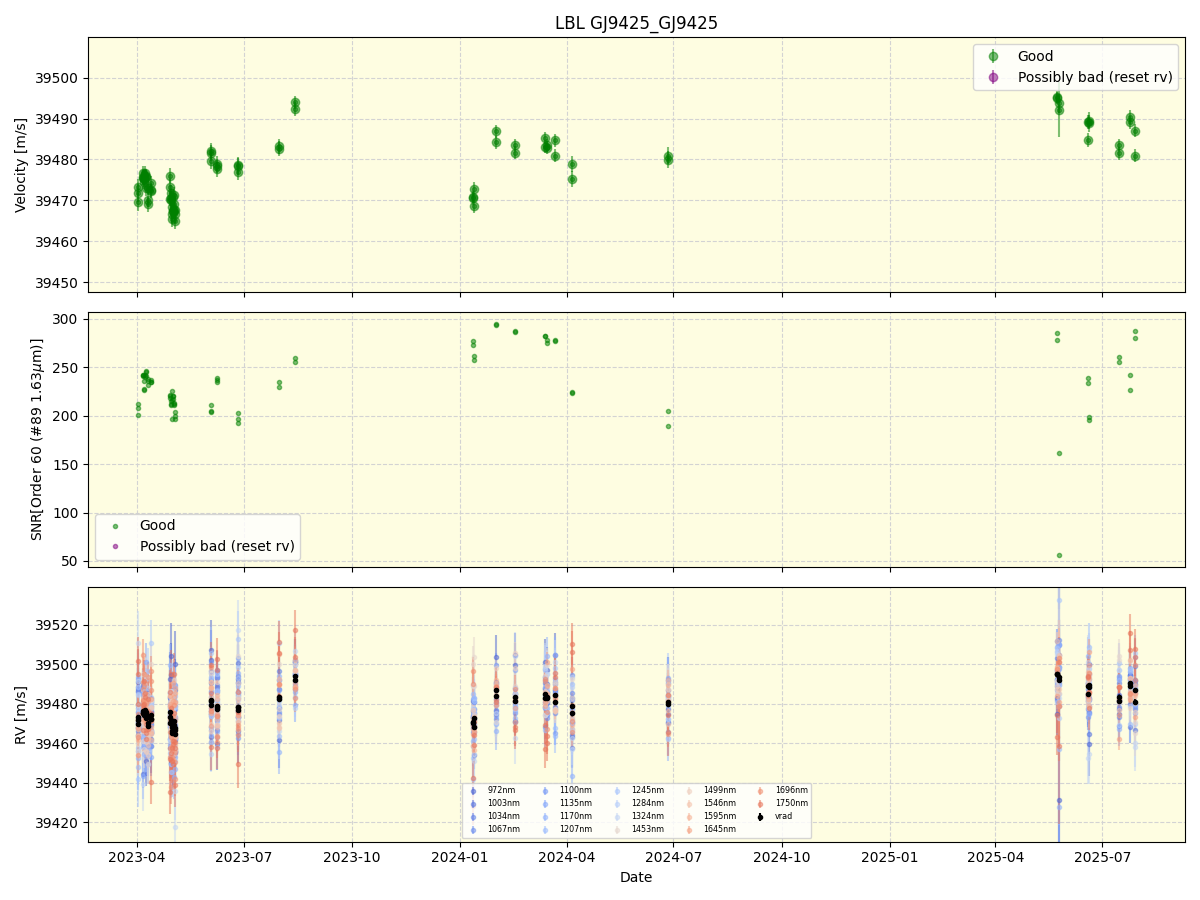Click the lowest SNR outlier point near 55

[x=1059, y=555]
